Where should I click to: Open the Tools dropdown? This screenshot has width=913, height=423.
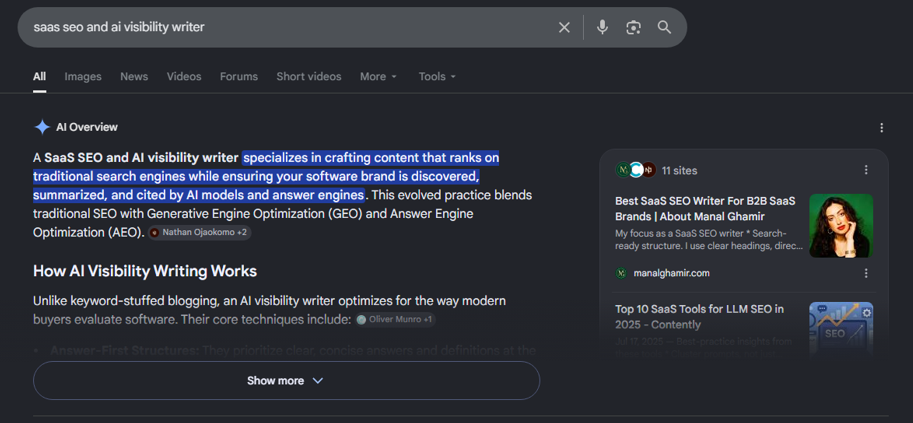point(437,76)
